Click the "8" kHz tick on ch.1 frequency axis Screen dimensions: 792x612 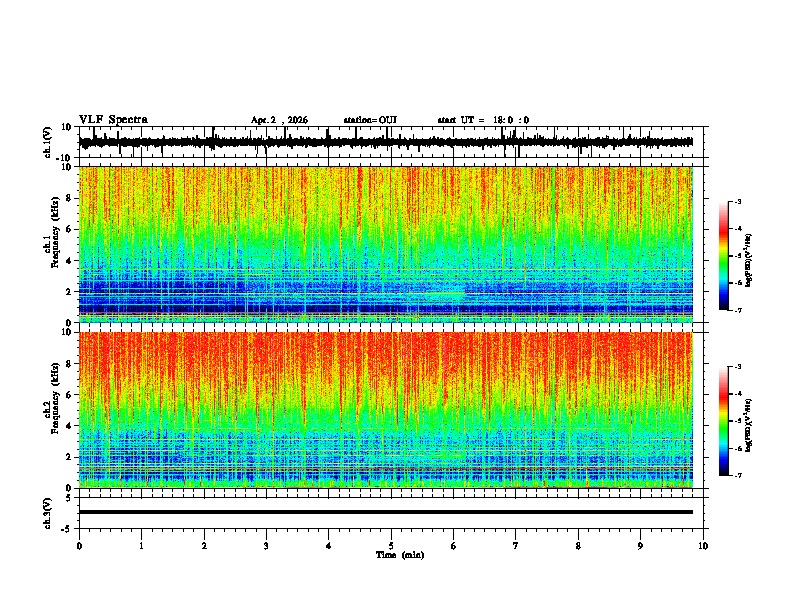(70, 198)
